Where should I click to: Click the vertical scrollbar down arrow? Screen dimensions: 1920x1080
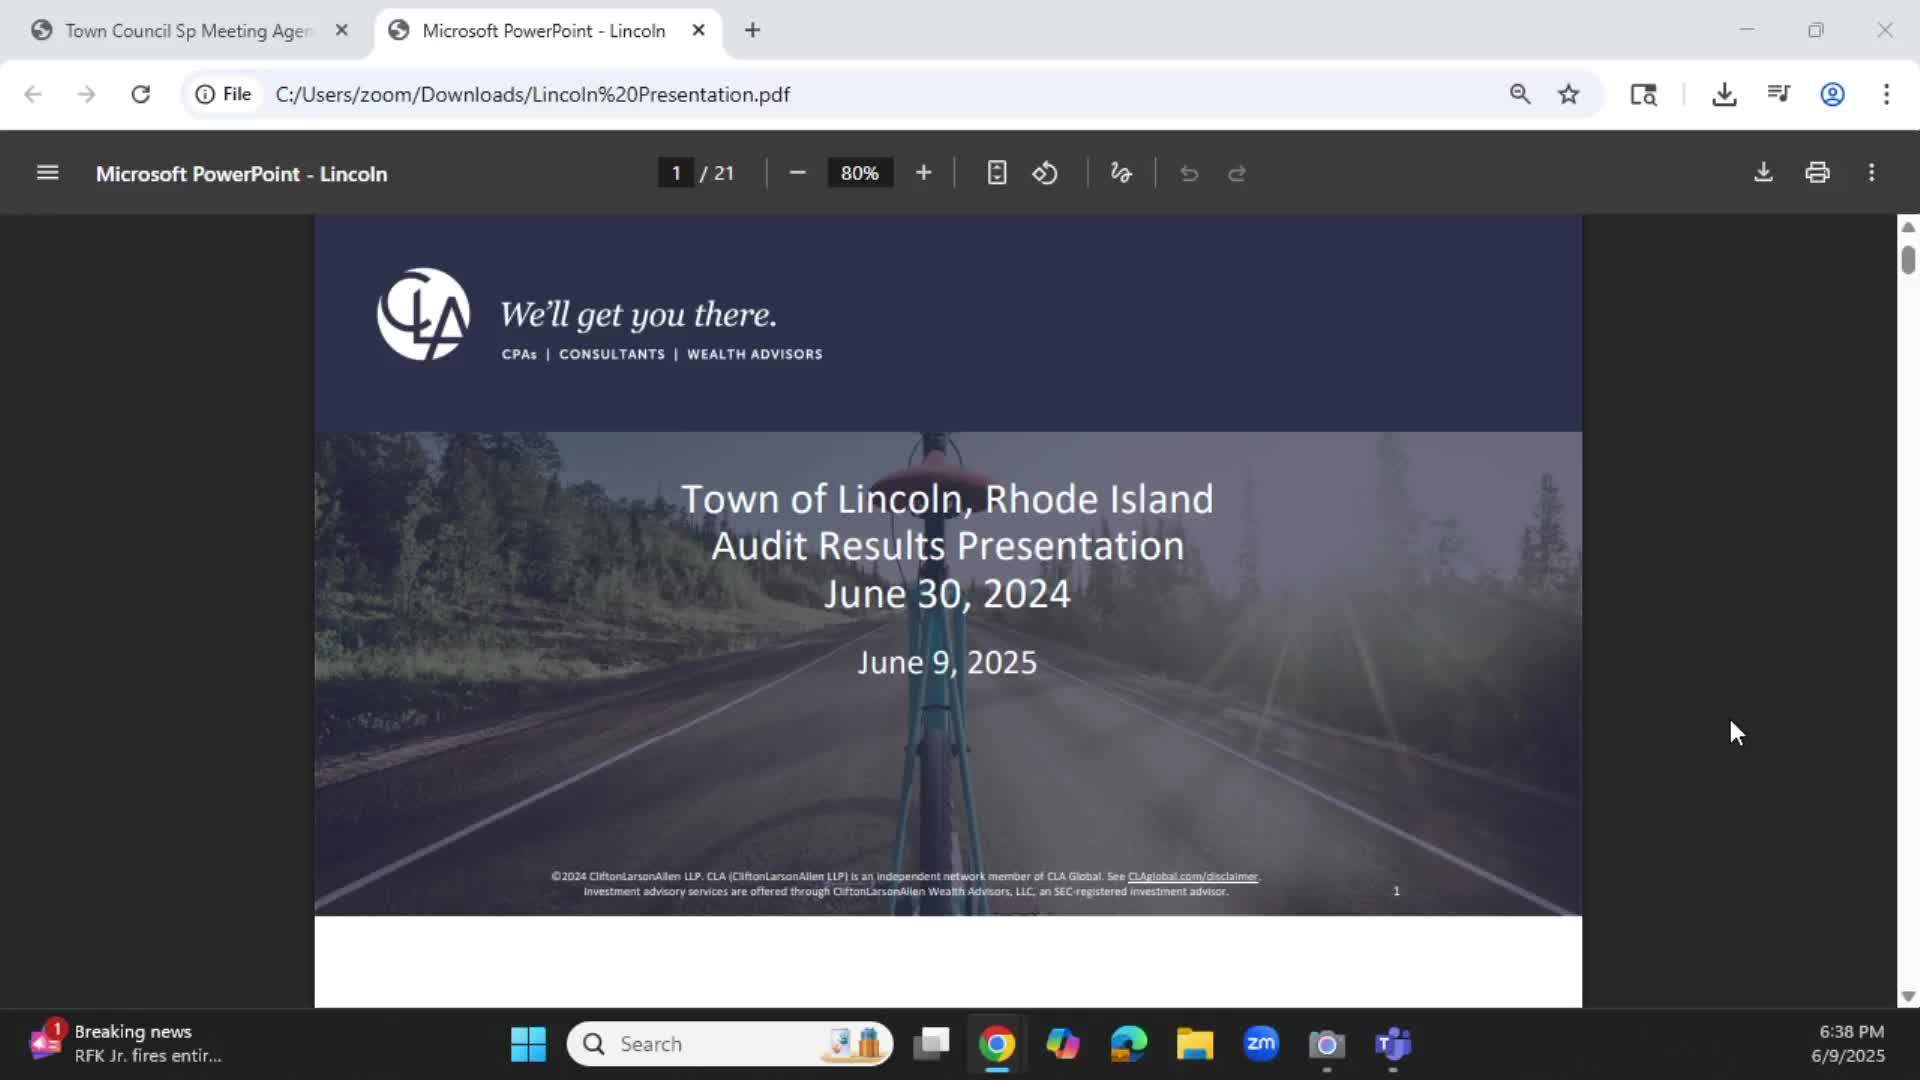1907,996
